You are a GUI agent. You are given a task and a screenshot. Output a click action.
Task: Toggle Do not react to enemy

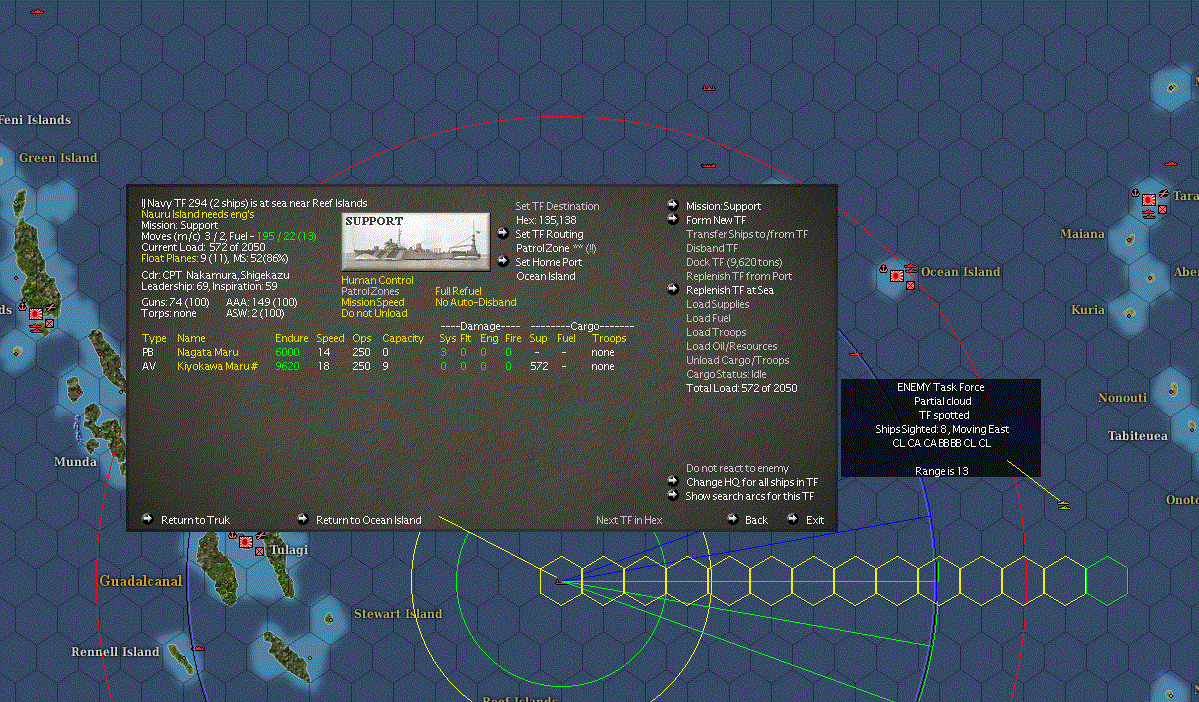(x=737, y=468)
